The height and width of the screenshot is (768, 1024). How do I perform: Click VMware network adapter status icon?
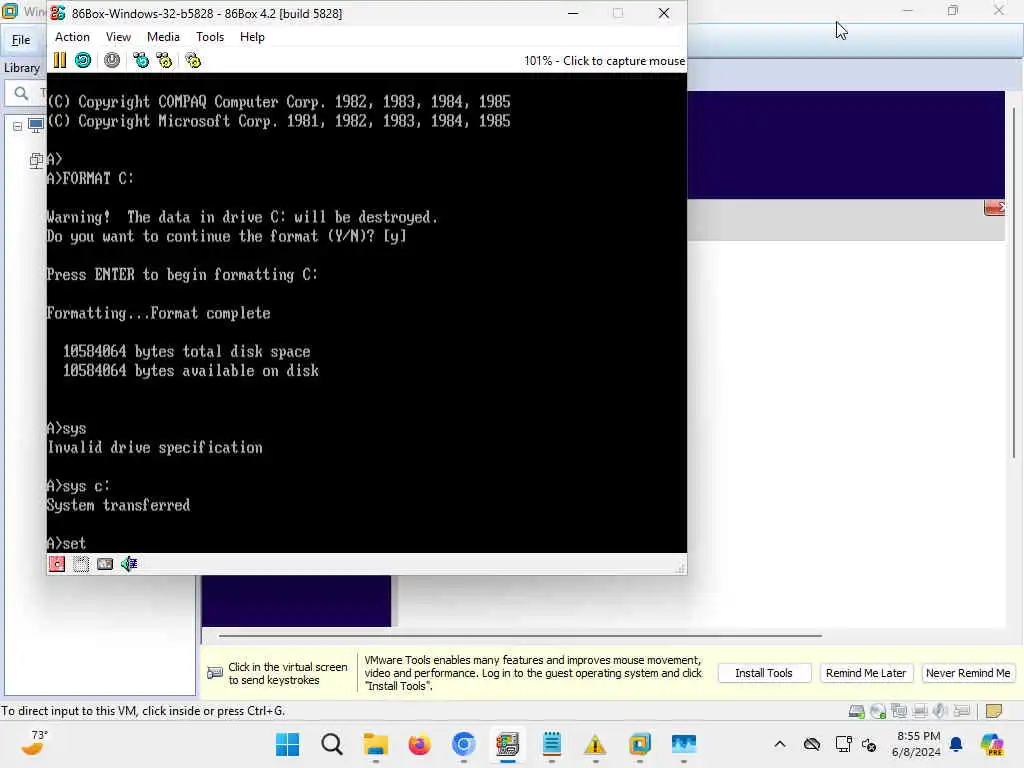point(899,711)
